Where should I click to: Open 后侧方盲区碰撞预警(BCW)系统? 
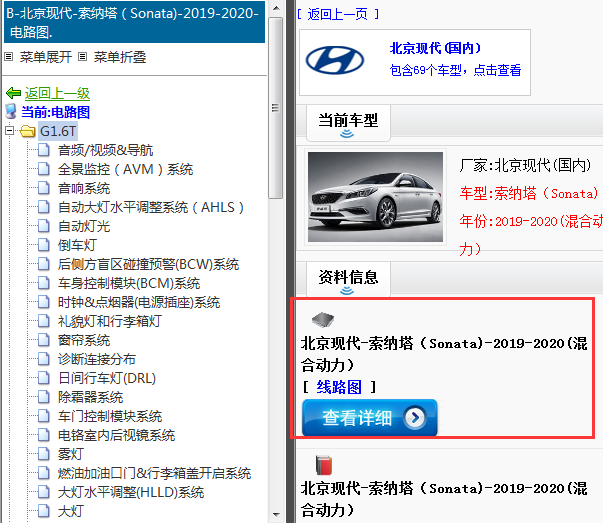coord(148,264)
